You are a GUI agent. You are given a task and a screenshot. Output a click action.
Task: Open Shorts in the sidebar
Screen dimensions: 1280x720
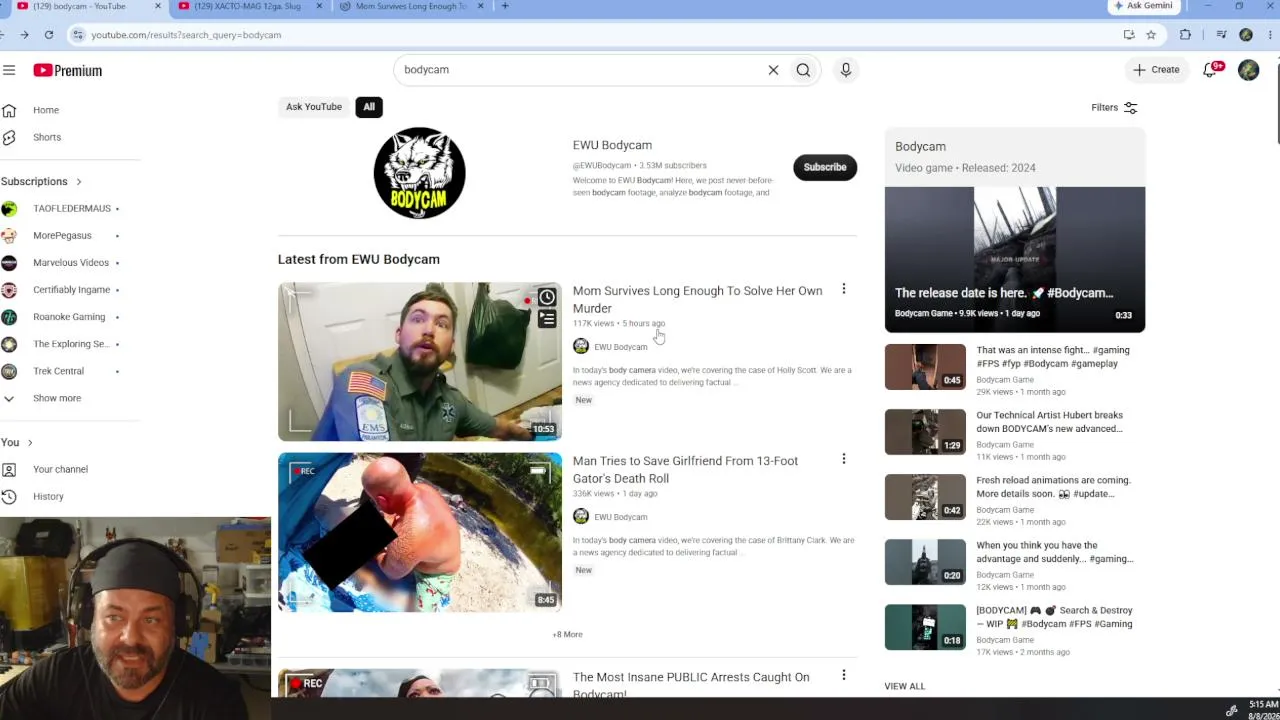click(x=46, y=137)
